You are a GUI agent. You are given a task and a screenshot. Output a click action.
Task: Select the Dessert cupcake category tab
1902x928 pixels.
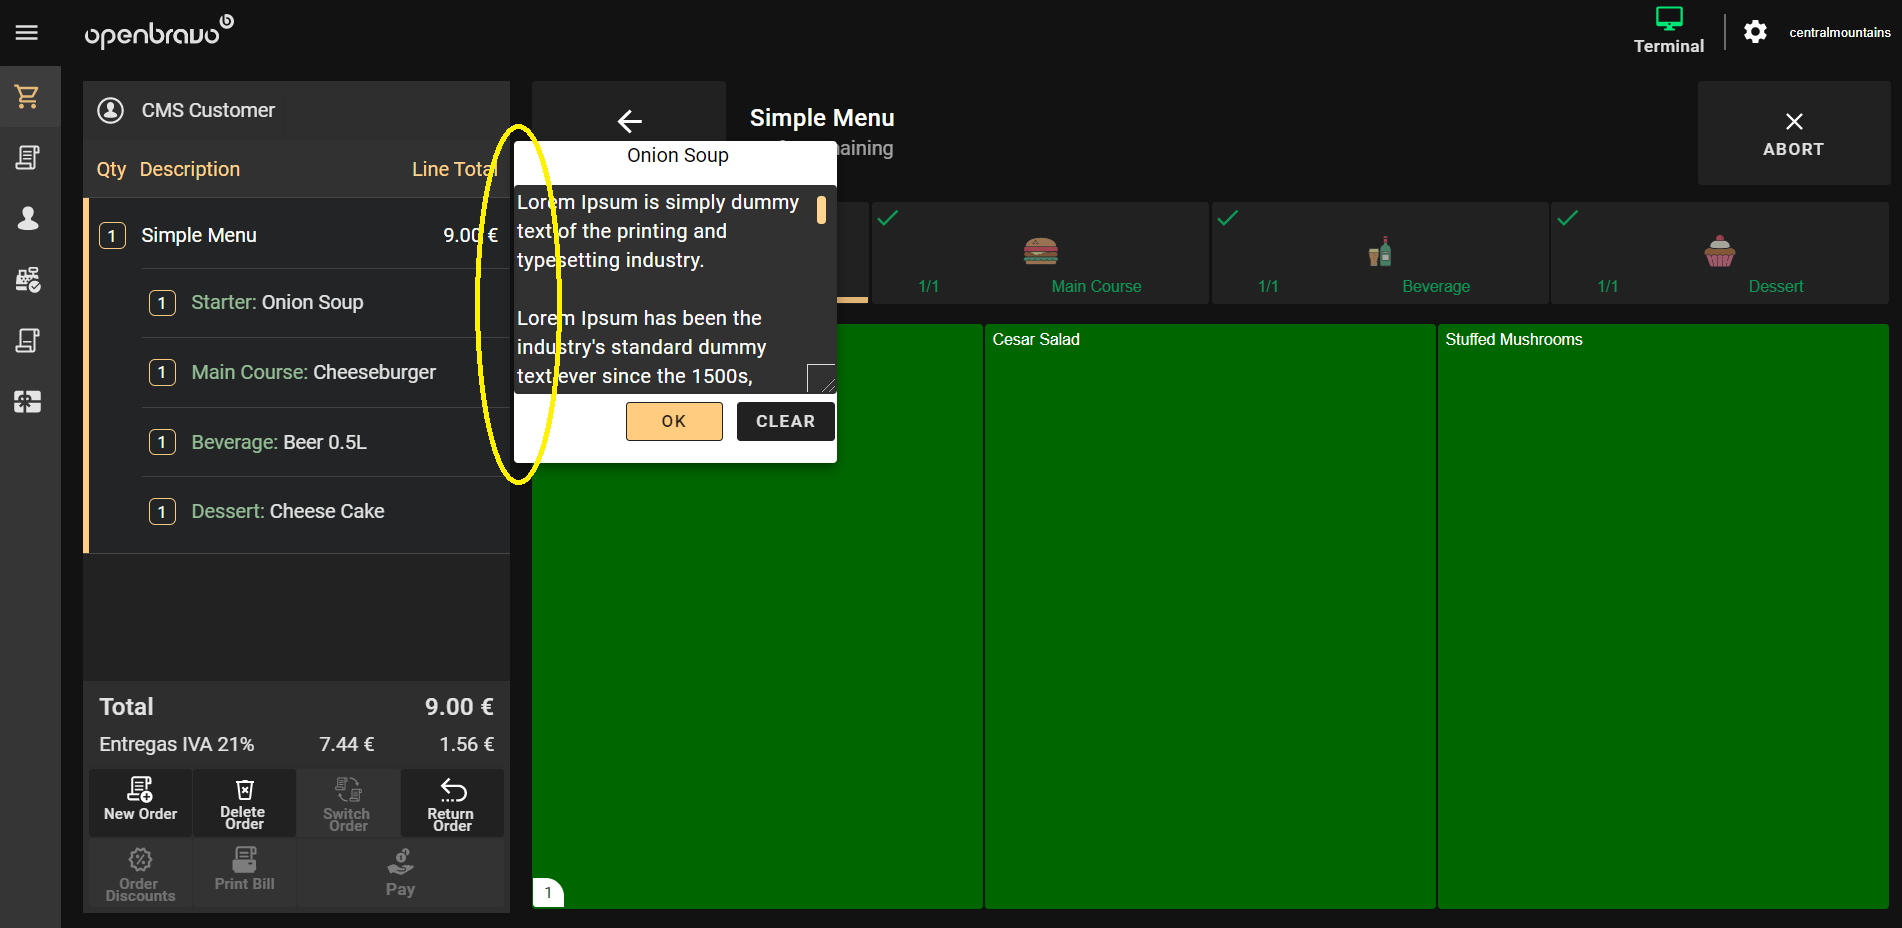[1720, 253]
